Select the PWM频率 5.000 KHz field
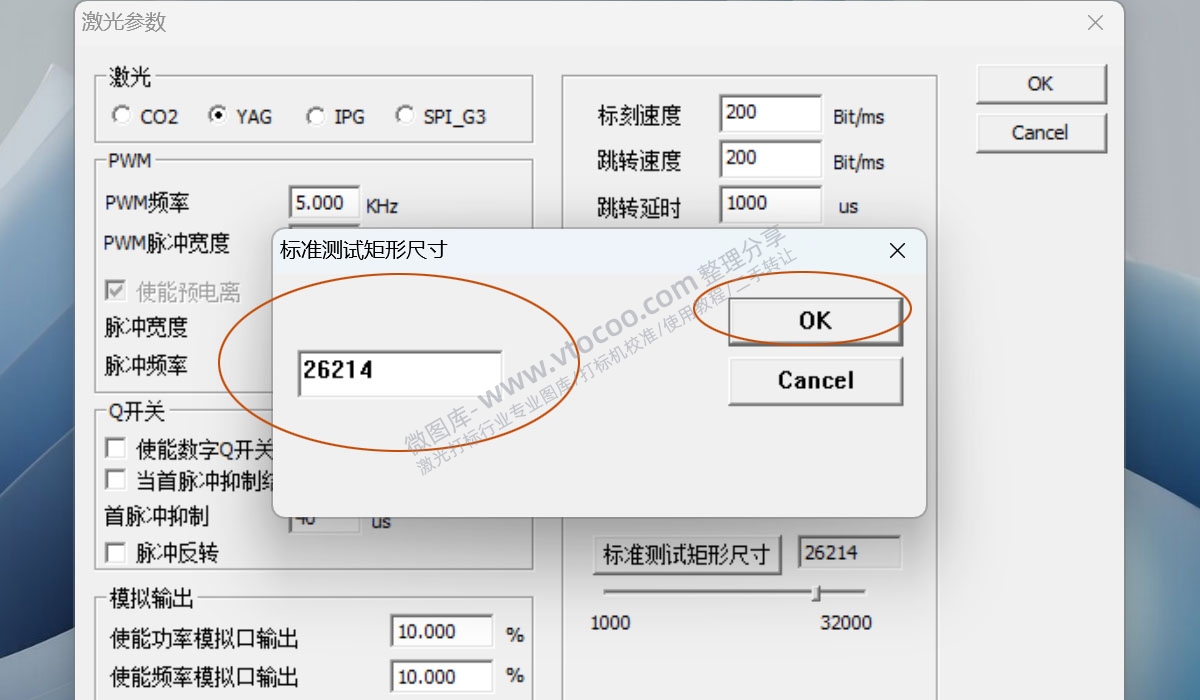 (322, 202)
